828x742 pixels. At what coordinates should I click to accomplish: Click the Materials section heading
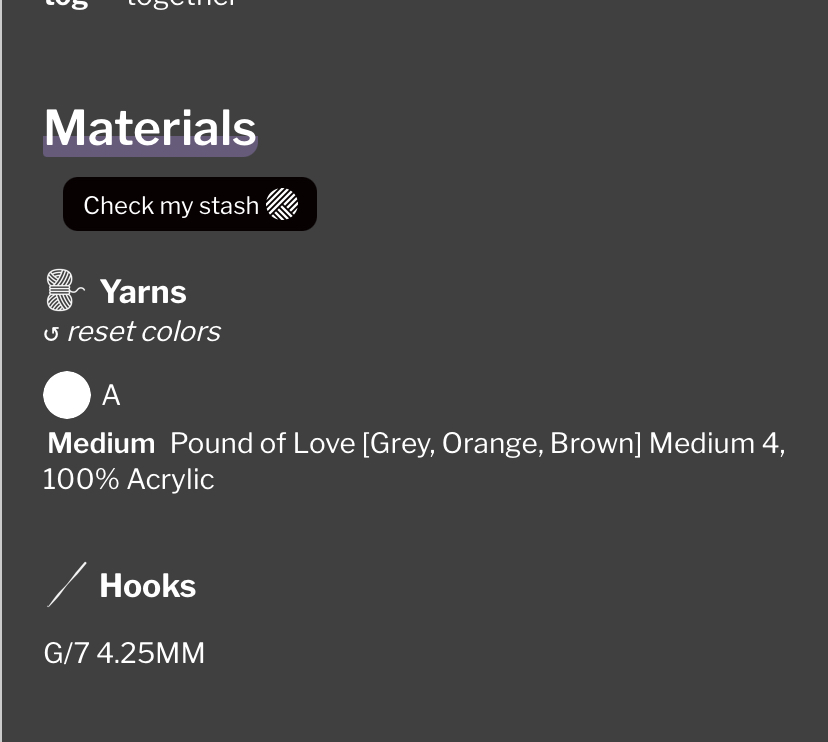click(x=150, y=127)
